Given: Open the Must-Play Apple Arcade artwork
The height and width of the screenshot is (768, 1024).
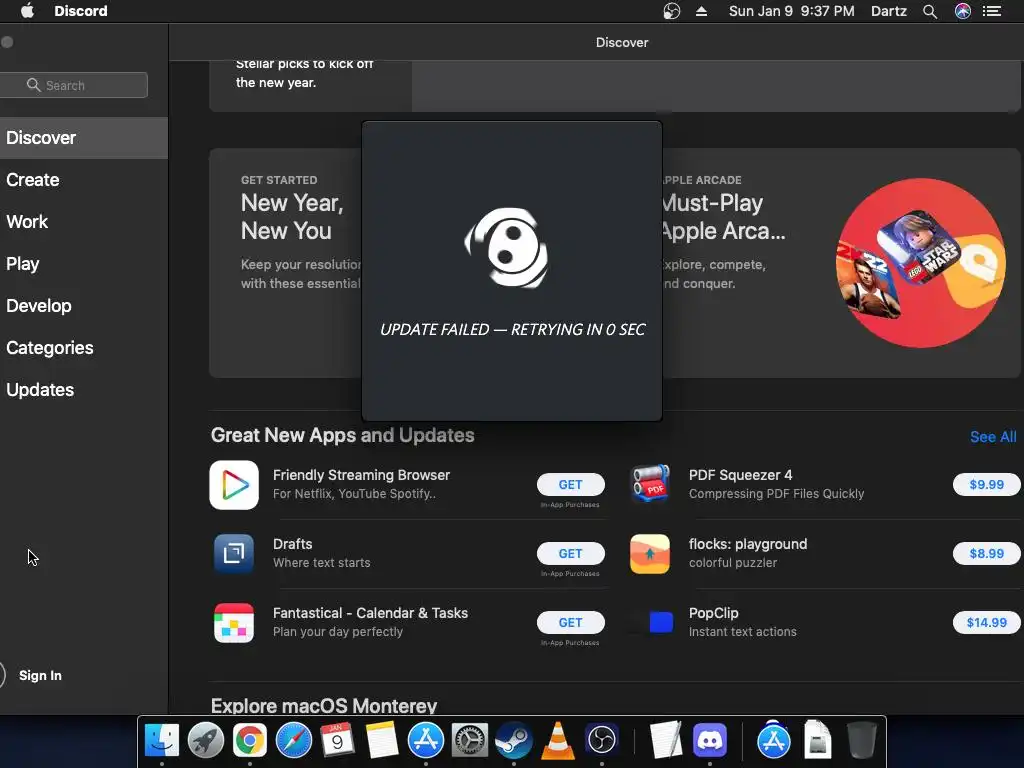Looking at the screenshot, I should (921, 263).
